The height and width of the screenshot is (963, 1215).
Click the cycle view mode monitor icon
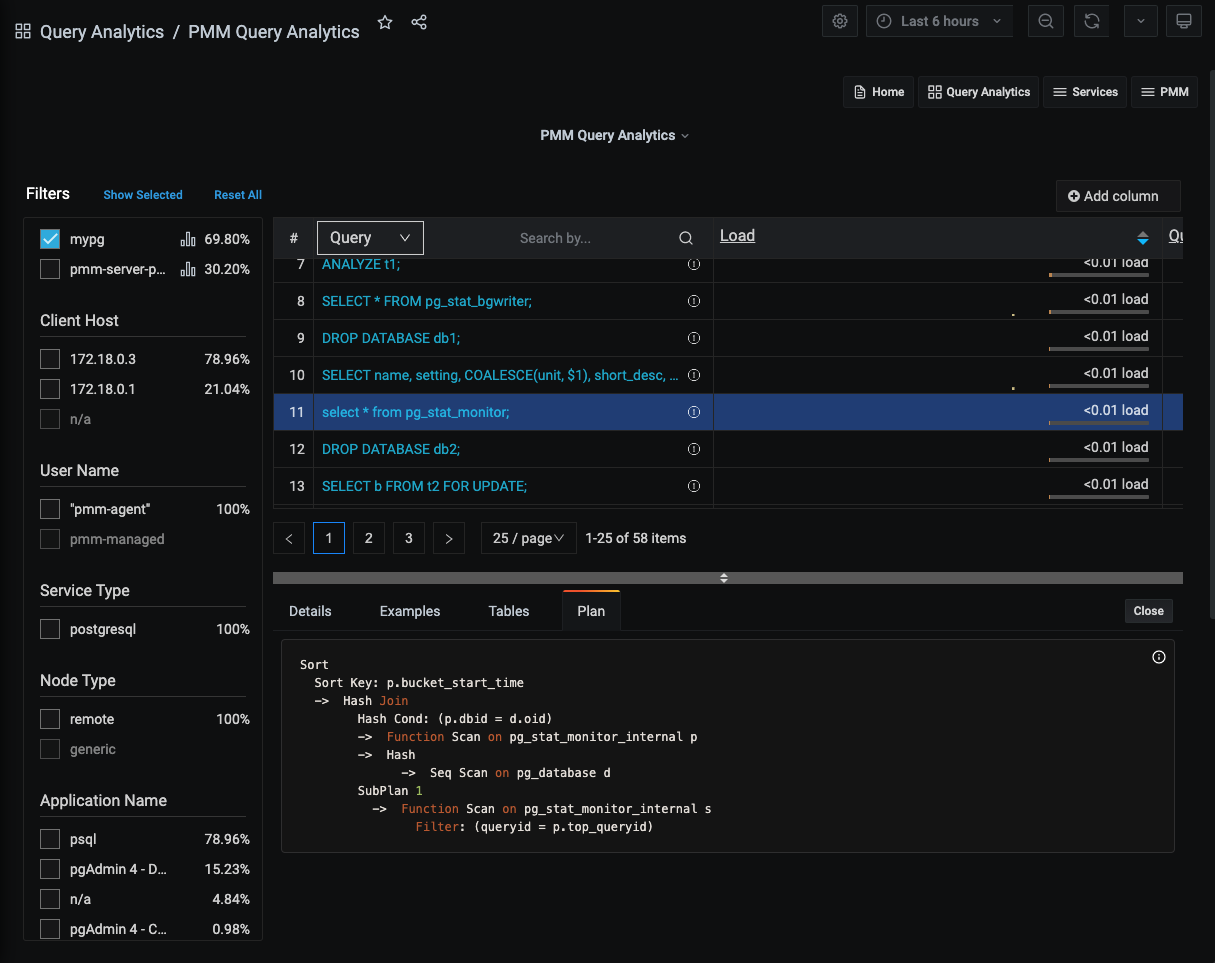(1184, 21)
